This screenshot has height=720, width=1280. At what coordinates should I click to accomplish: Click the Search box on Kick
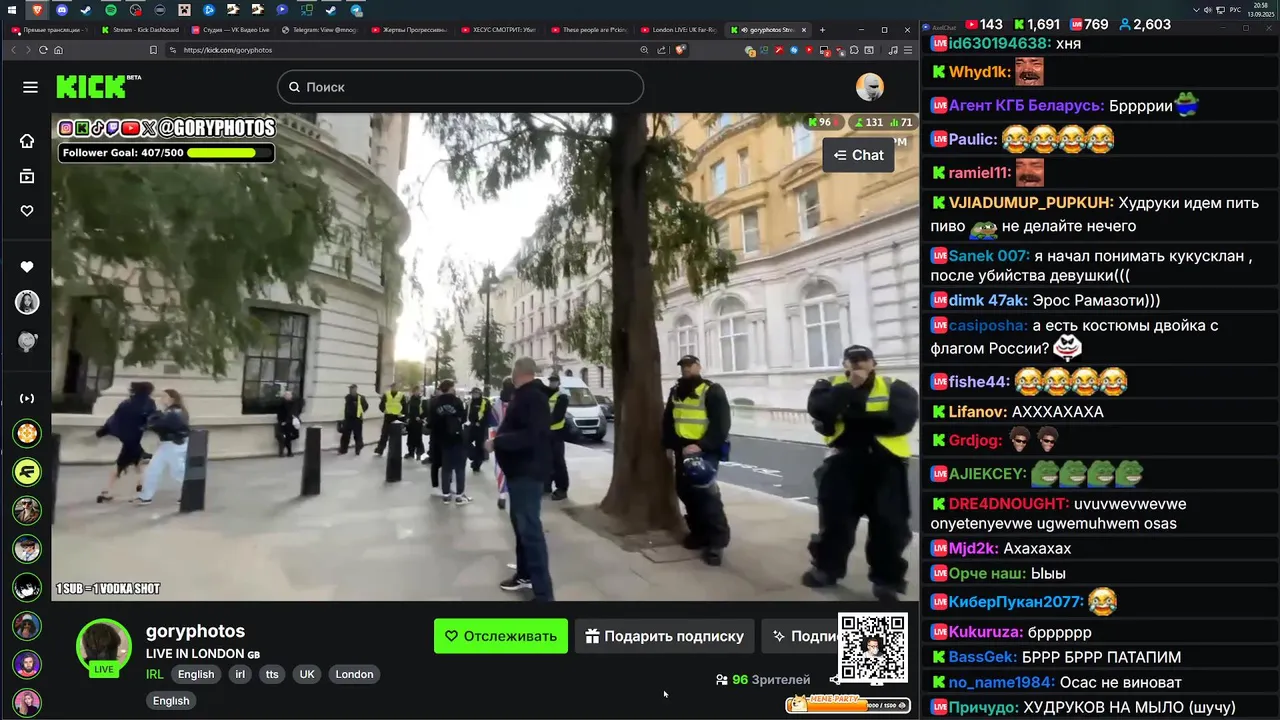coord(460,87)
